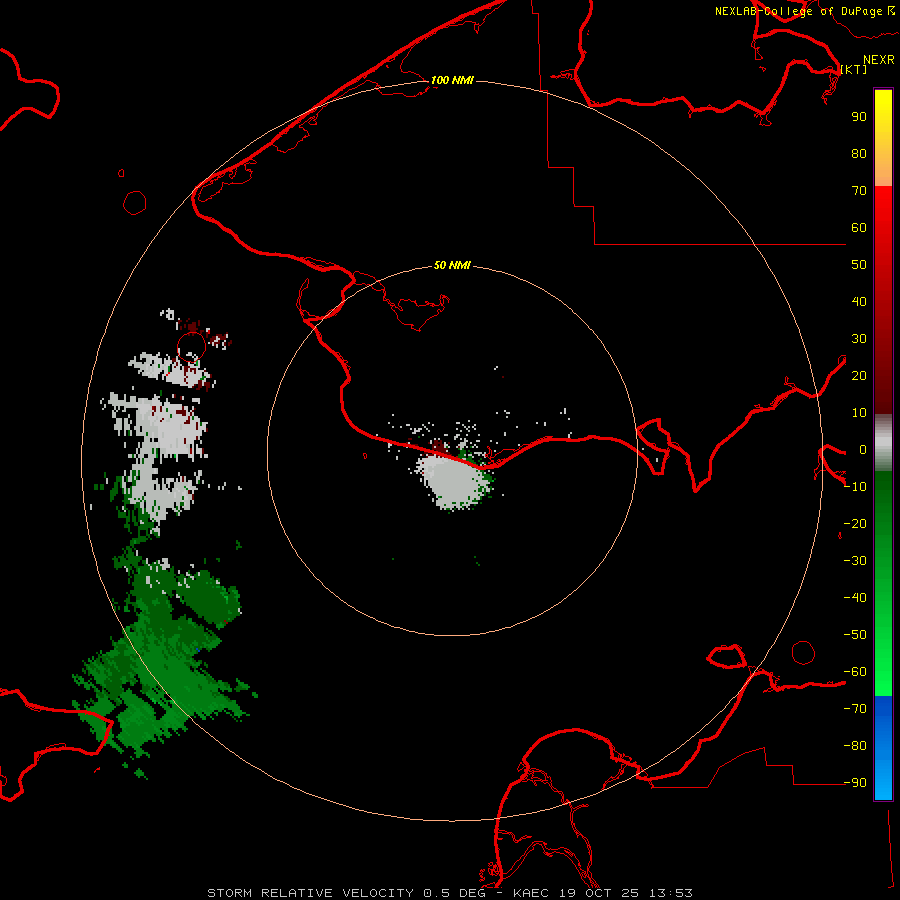Click the 50 value on the velocity scale
This screenshot has width=900, height=900.
click(859, 265)
